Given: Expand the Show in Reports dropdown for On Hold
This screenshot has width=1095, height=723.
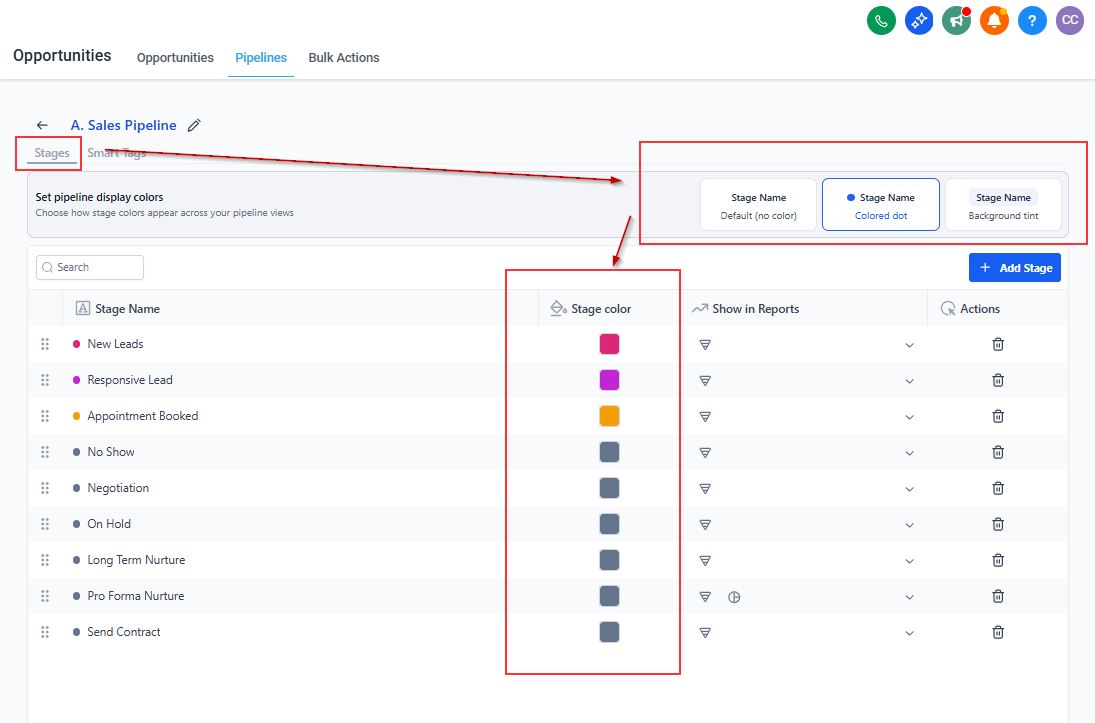Looking at the screenshot, I should click(x=909, y=525).
